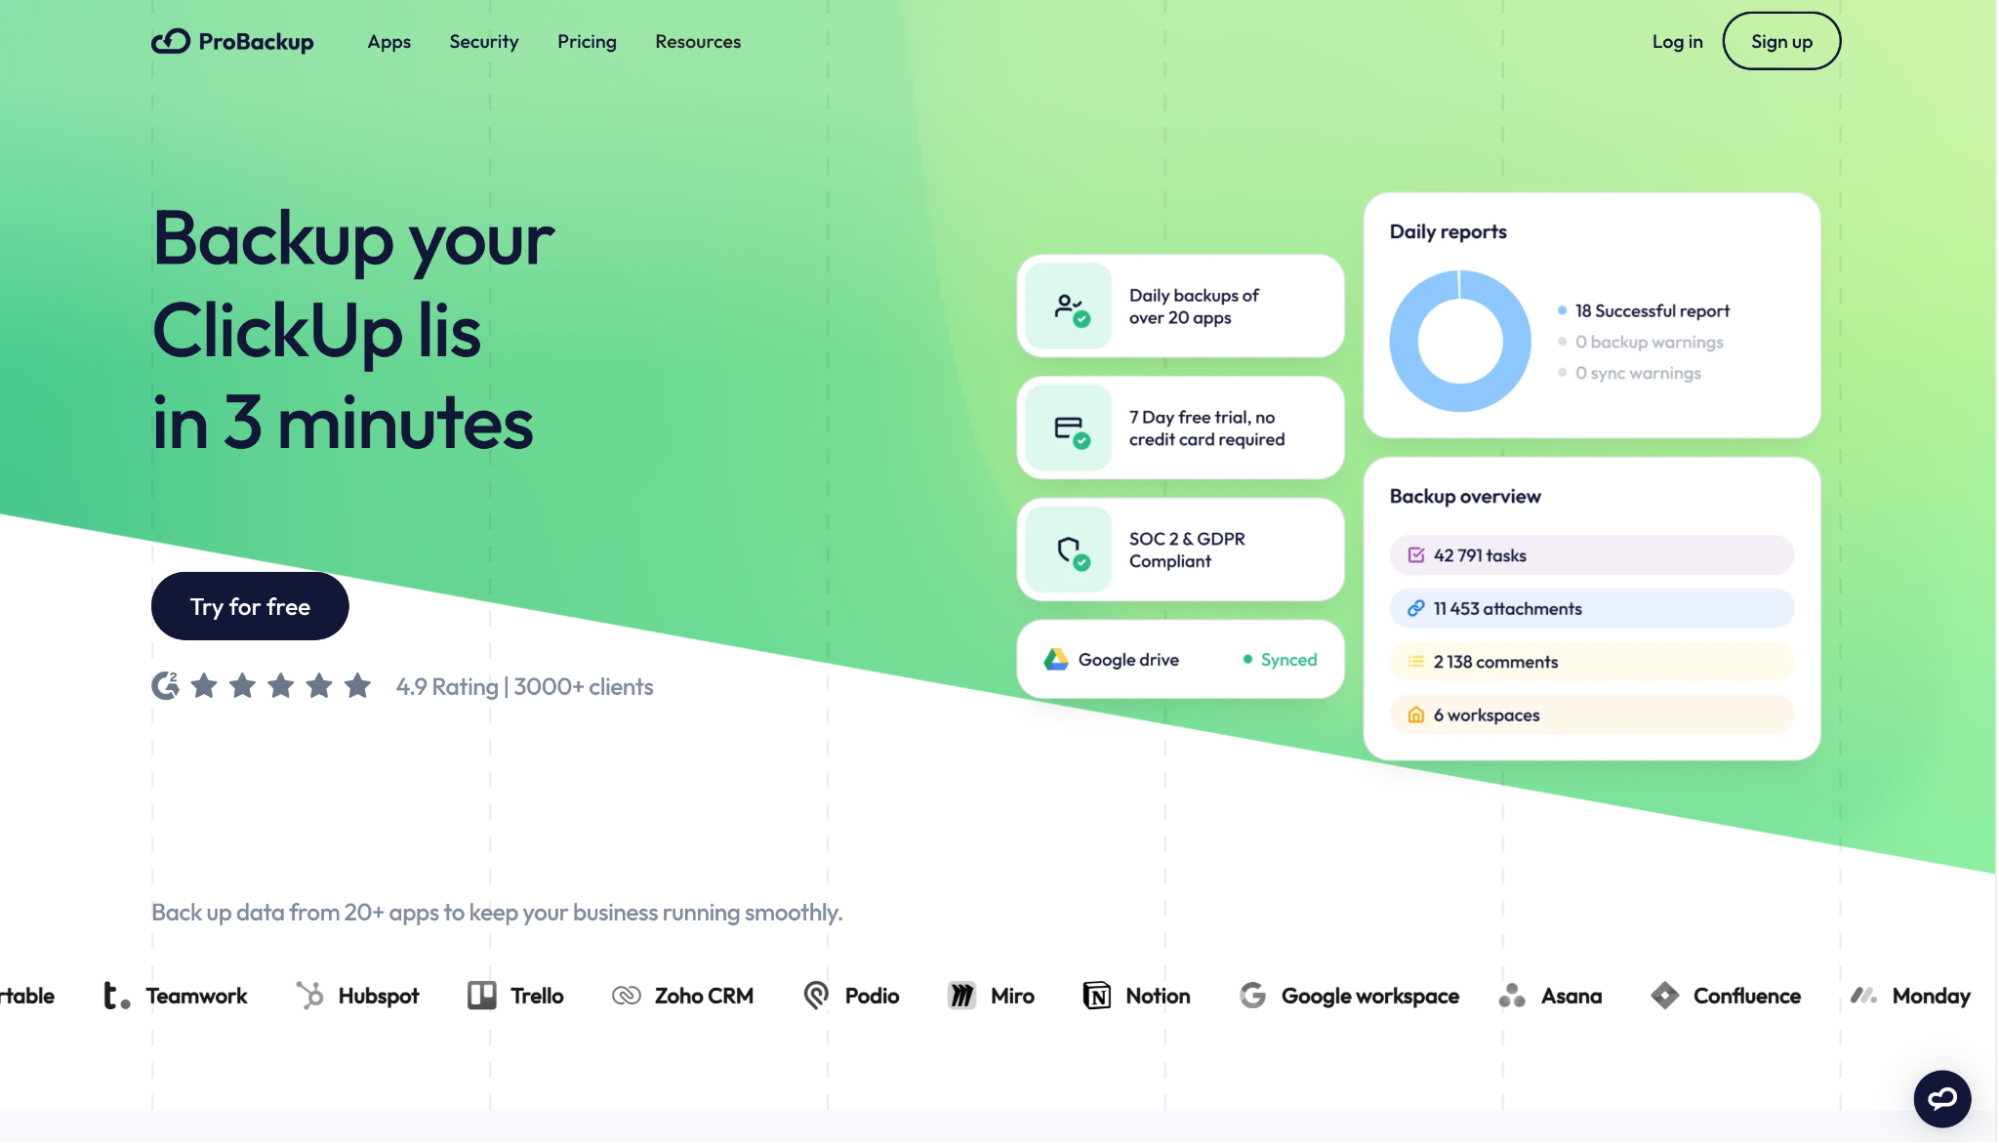
Task: Click the 7 Day free trial card text
Action: (x=1207, y=428)
